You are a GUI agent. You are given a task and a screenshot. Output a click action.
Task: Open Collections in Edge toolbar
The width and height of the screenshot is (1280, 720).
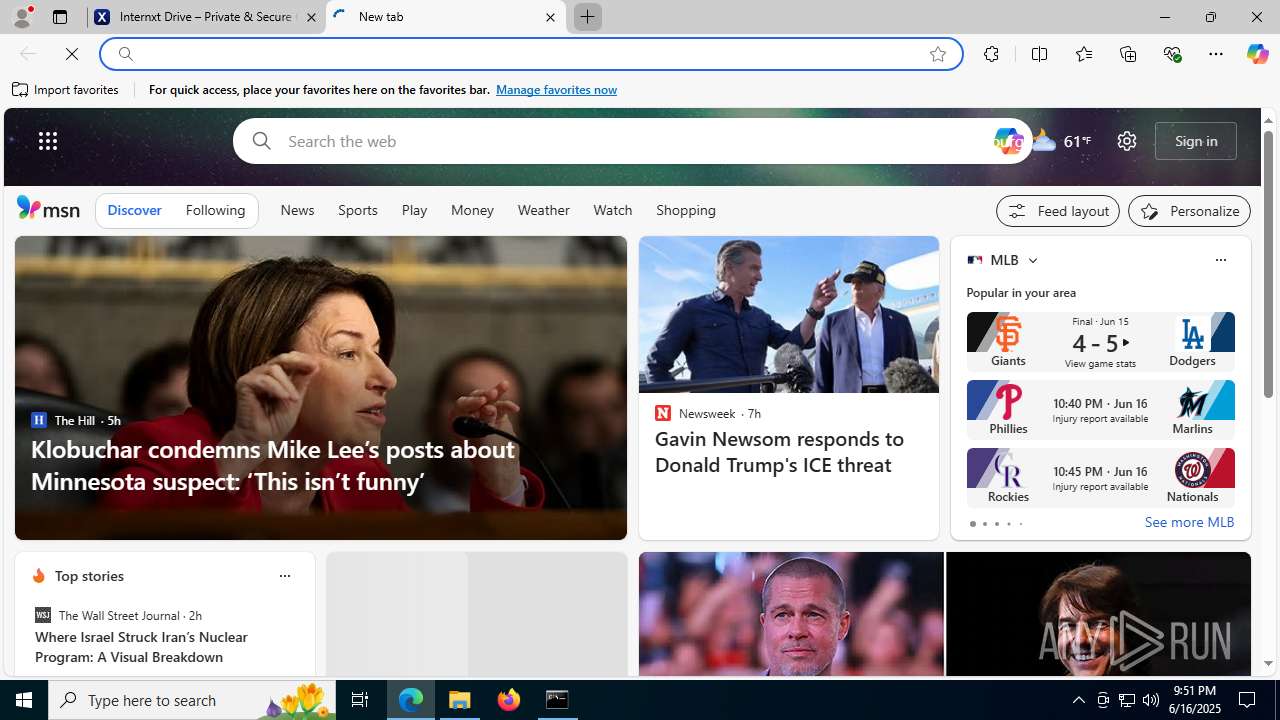(1128, 54)
